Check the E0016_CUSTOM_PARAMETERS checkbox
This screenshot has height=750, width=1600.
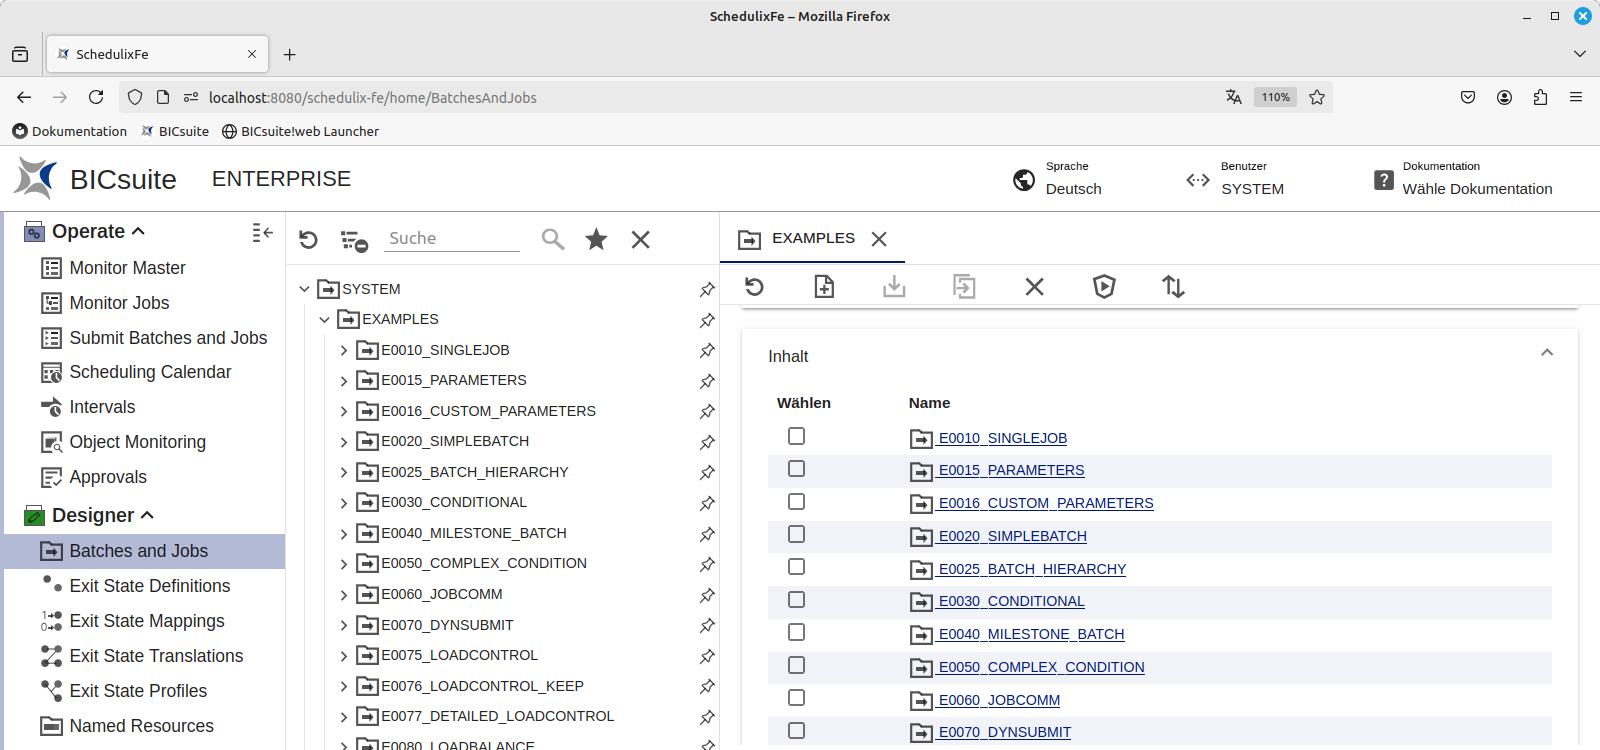(x=796, y=502)
